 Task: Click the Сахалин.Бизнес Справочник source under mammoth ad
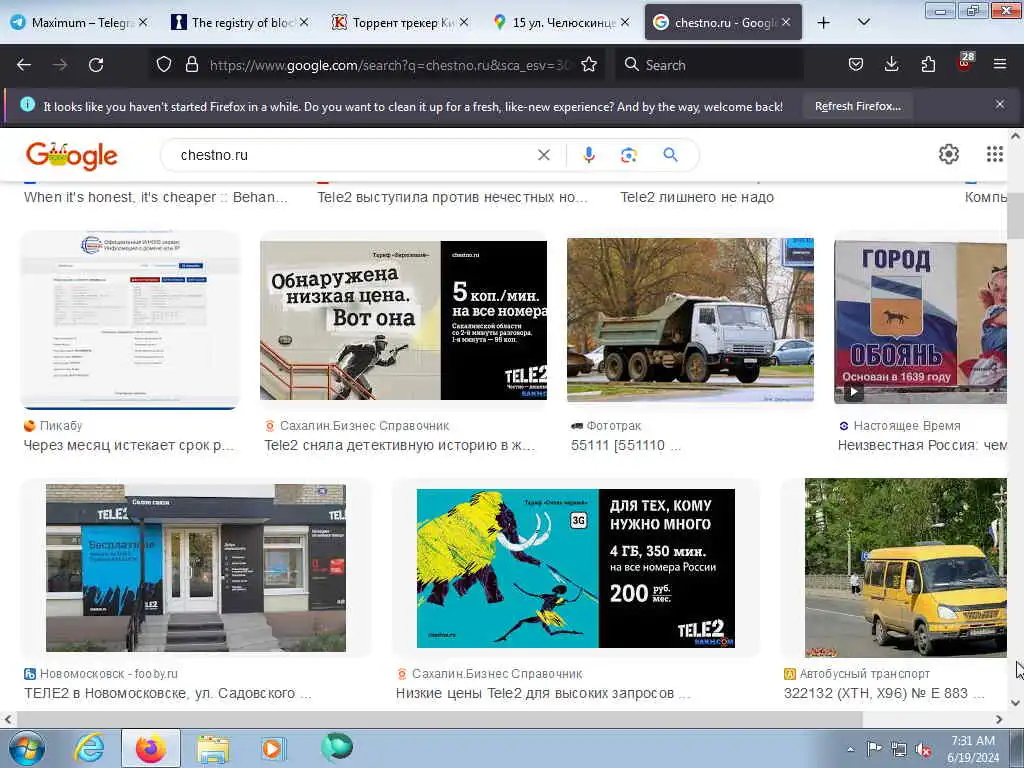coord(497,674)
